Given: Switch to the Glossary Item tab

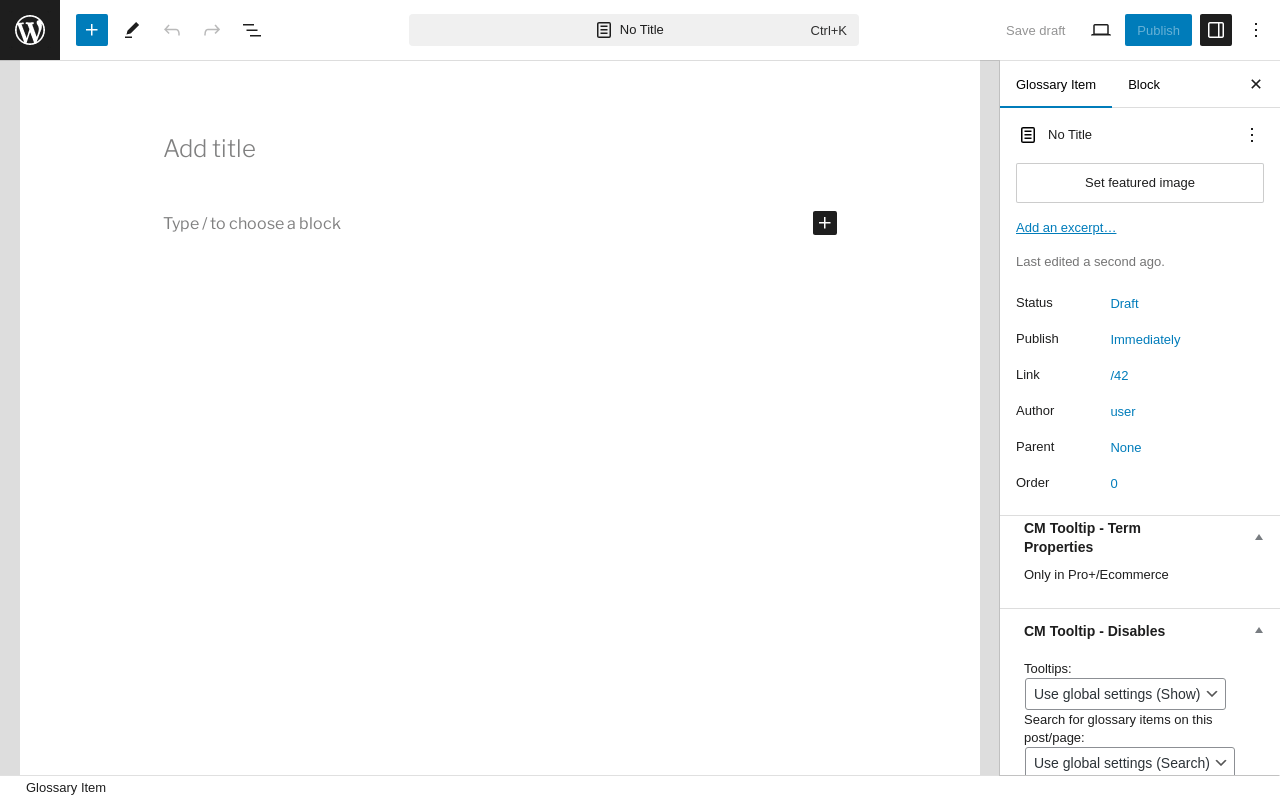Looking at the screenshot, I should pos(1056,84).
